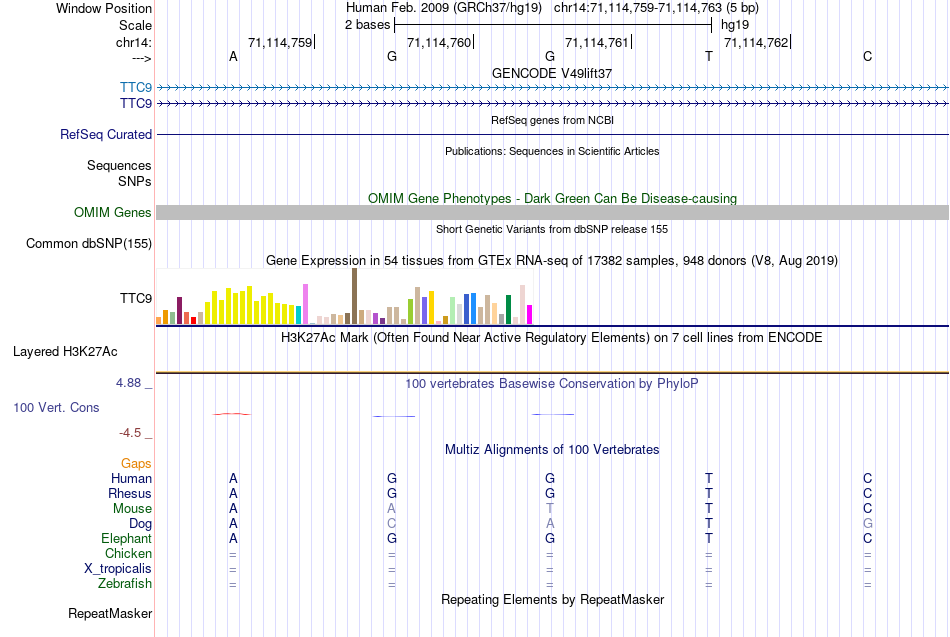950x637 pixels.
Task: Click base C in the reference sequence row
Action: (x=868, y=56)
